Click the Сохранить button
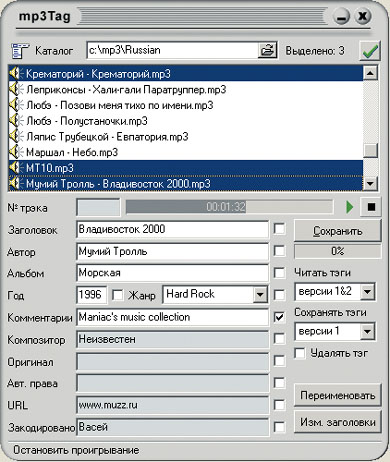Screen dimensions: 390x462 (337, 231)
